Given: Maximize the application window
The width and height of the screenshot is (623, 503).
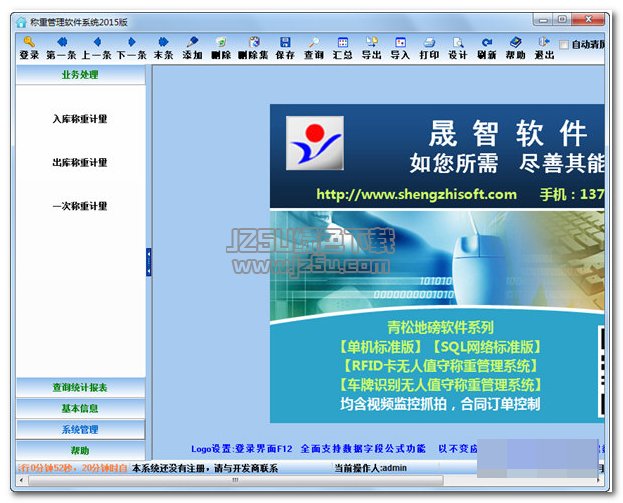Looking at the screenshot, I should click(562, 19).
